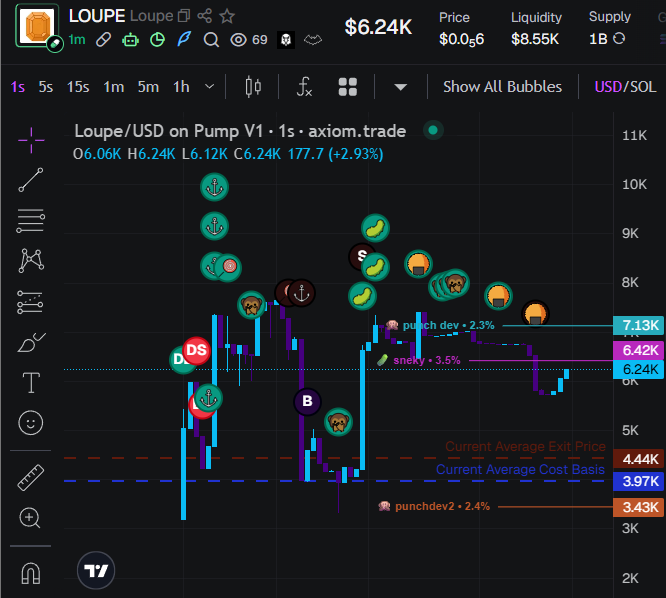This screenshot has width=666, height=598.
Task: Click Show All Bubbles button
Action: point(502,87)
